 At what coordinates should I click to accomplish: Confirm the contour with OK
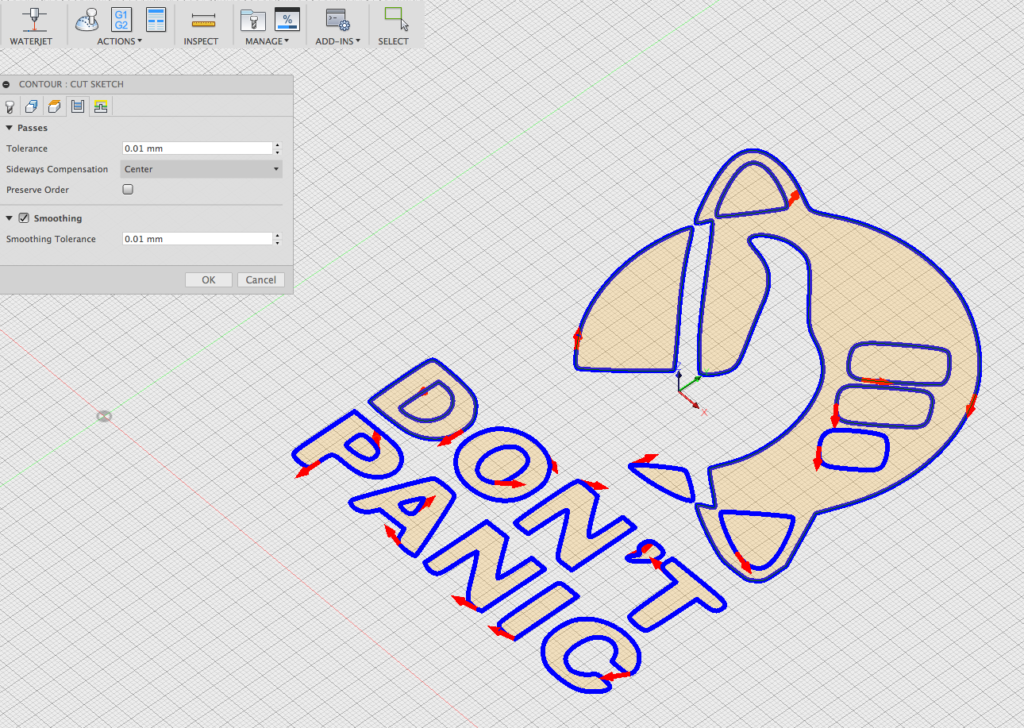pyautogui.click(x=208, y=280)
